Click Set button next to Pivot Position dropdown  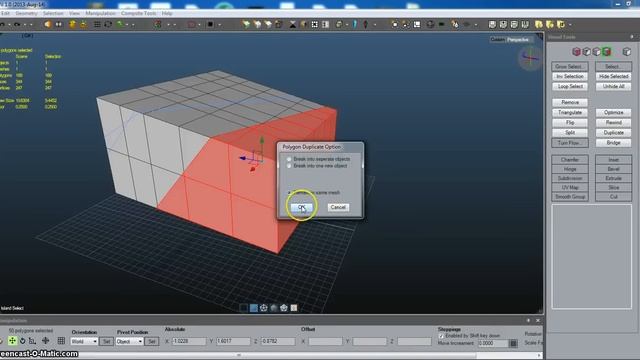tap(151, 341)
